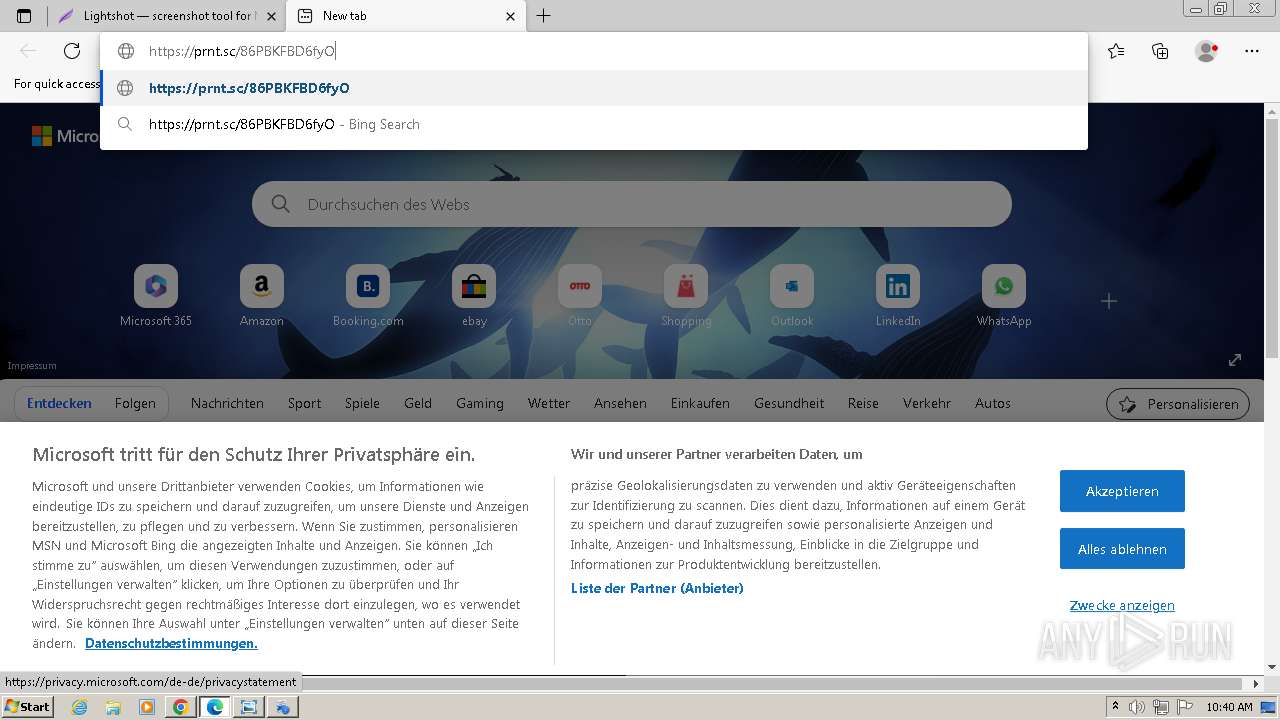Open the Shopping quick link
The image size is (1280, 720).
pos(686,296)
